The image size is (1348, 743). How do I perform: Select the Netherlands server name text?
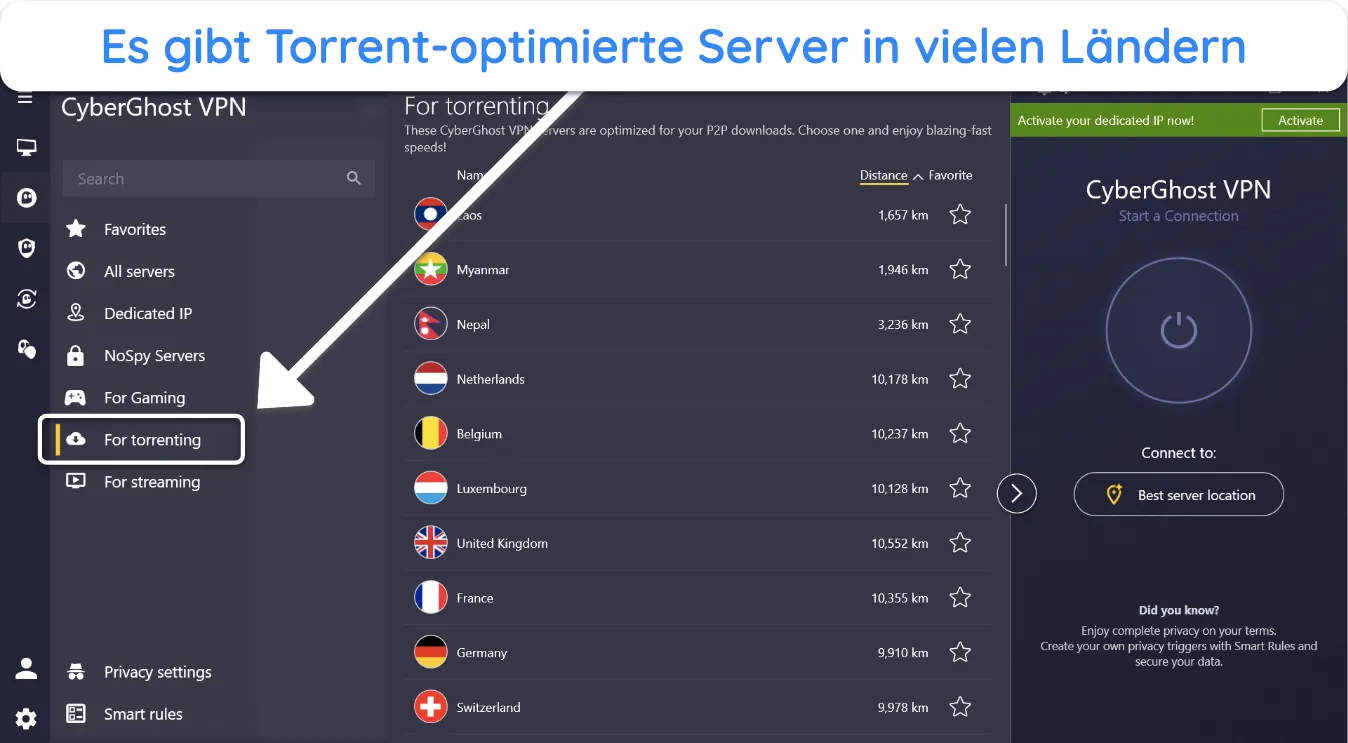tap(490, 379)
